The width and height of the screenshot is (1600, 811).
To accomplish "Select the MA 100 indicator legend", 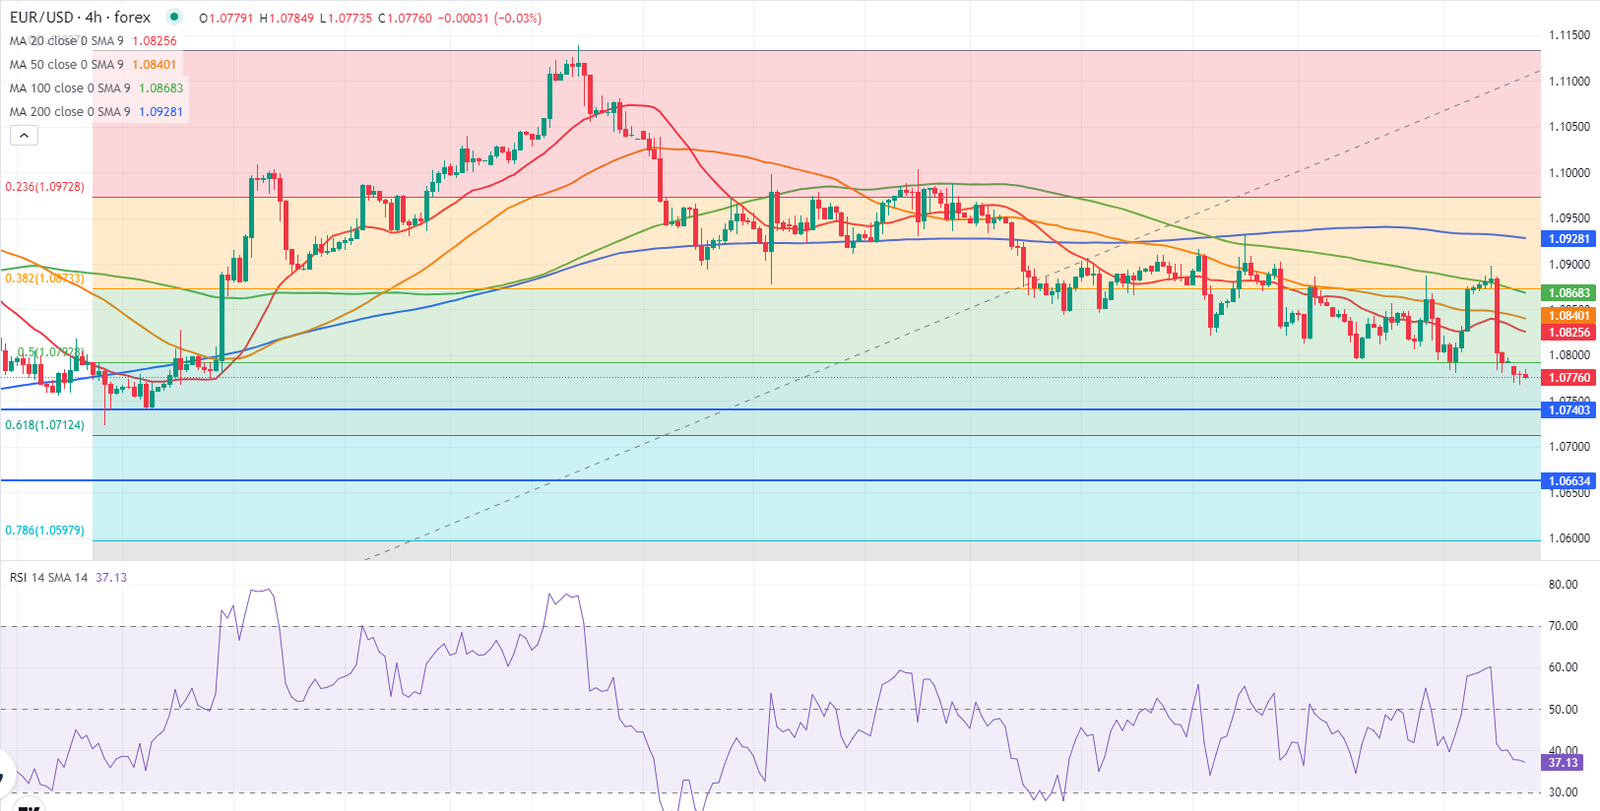I will [69, 88].
